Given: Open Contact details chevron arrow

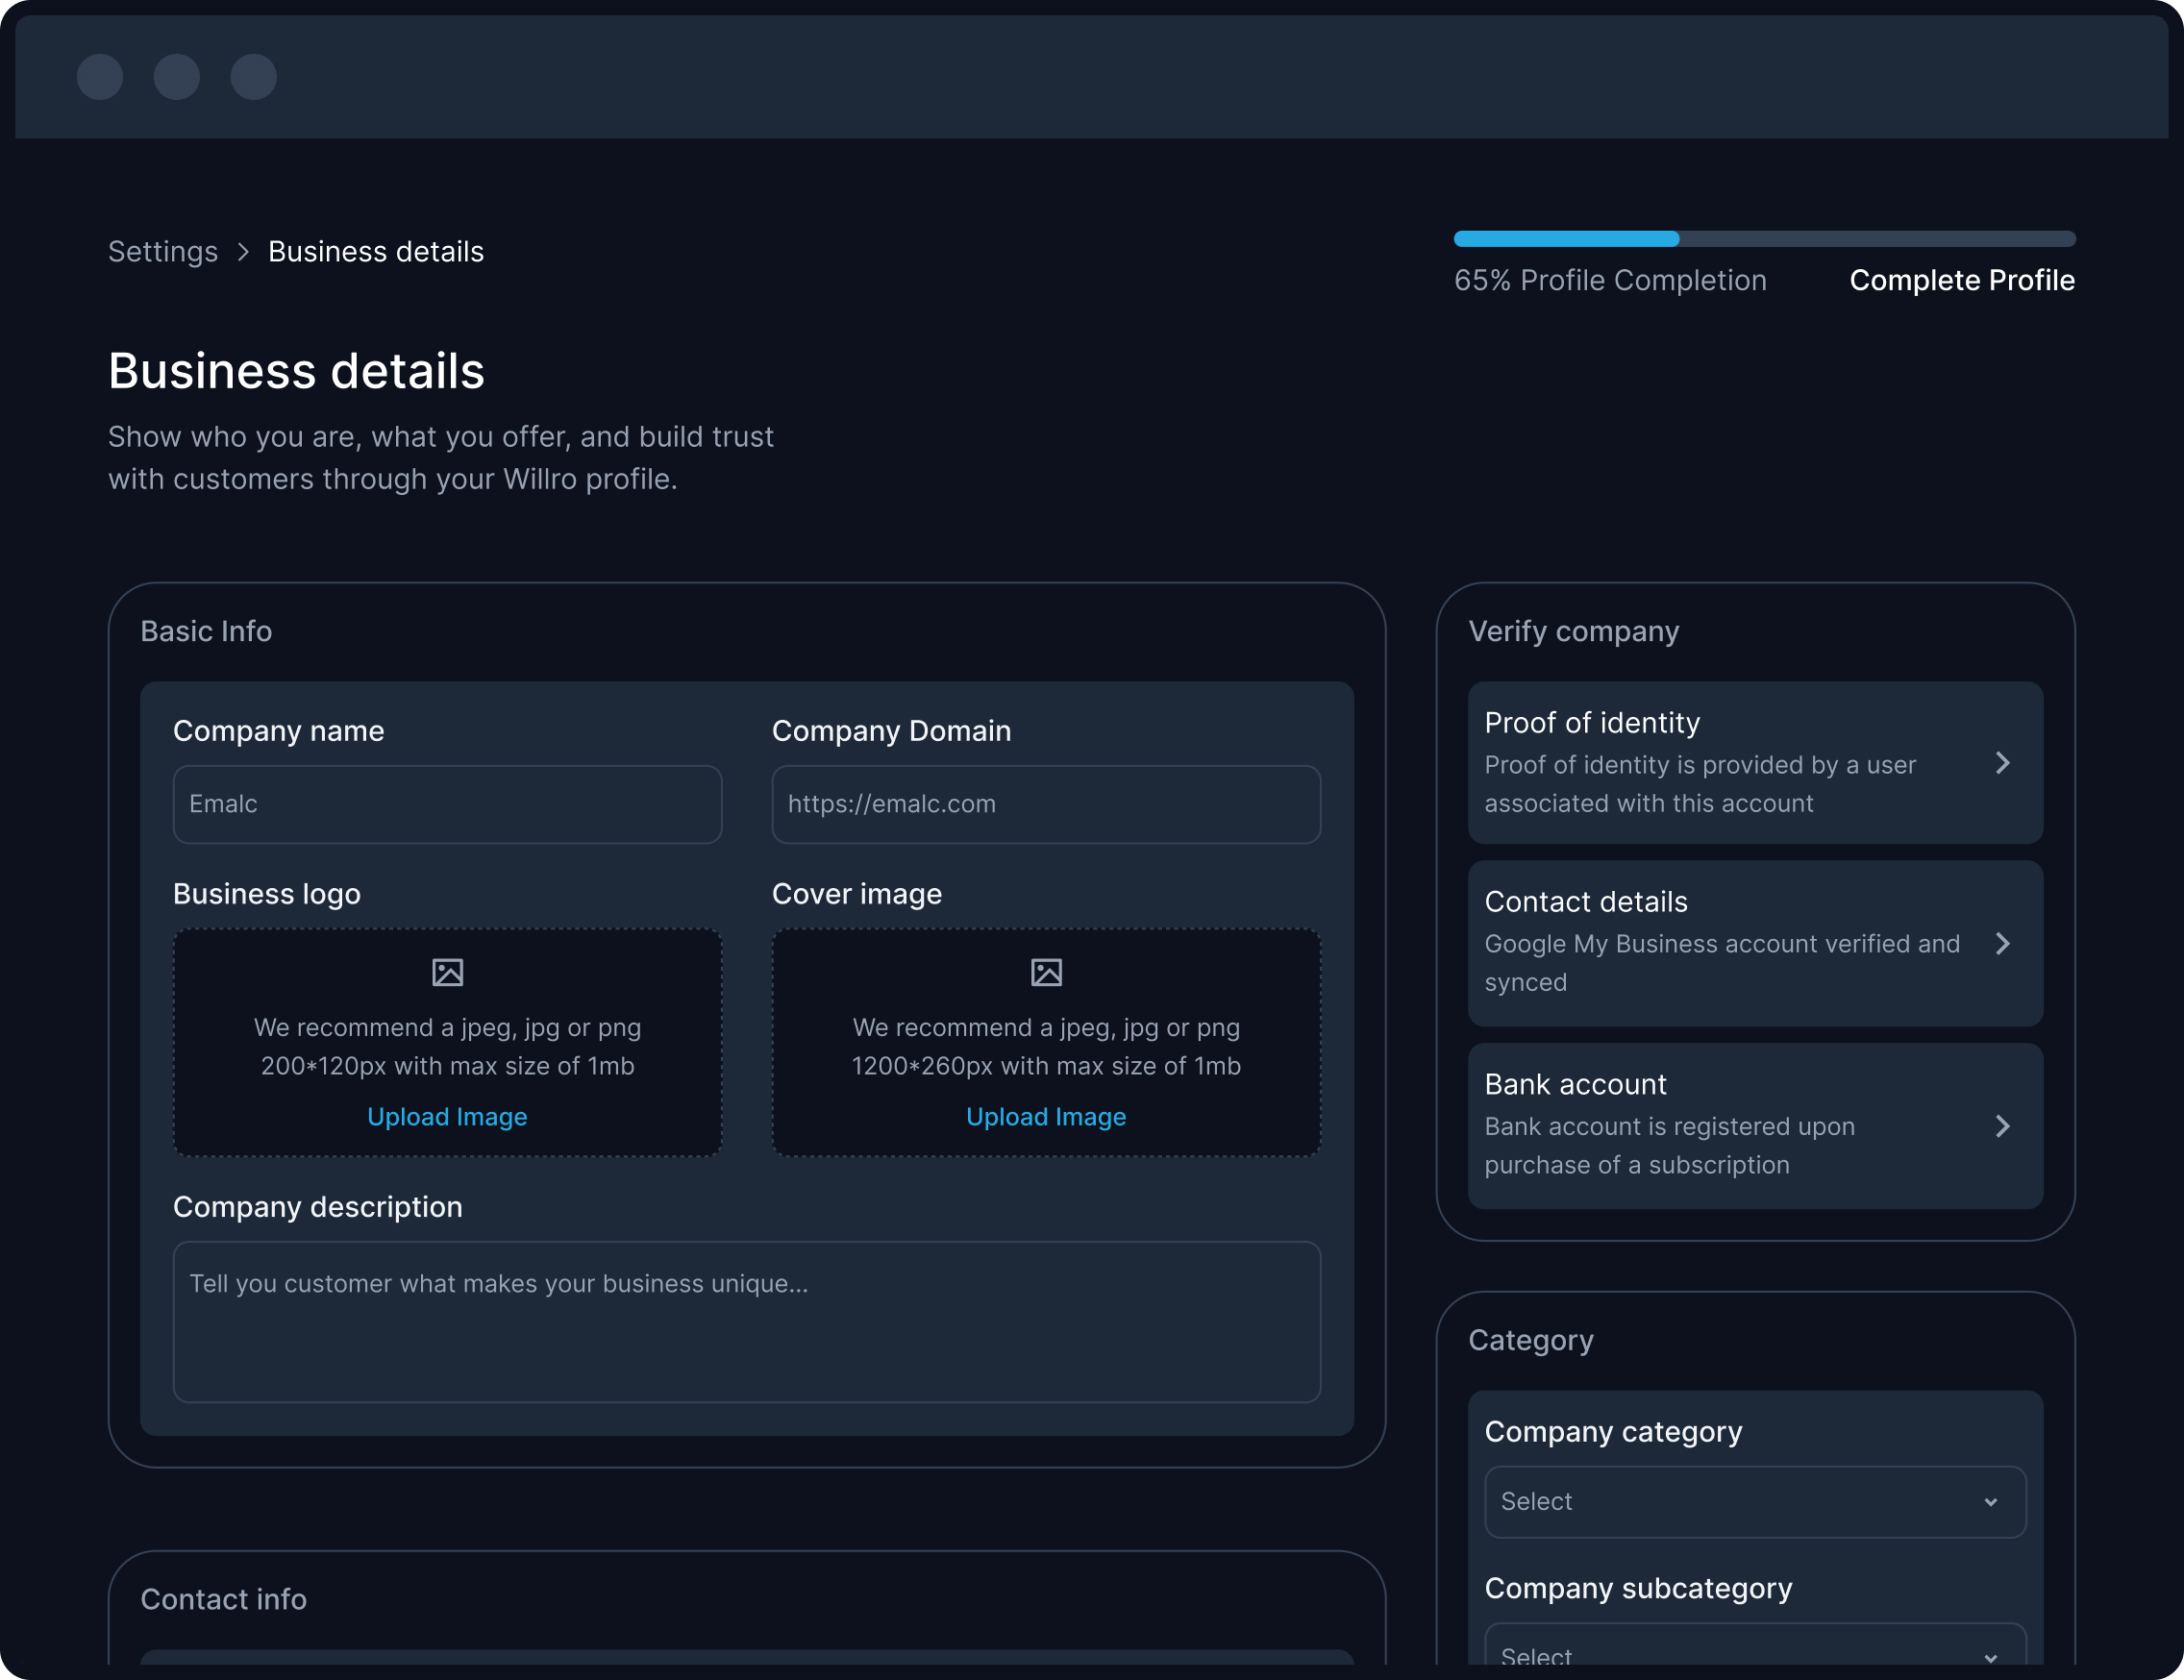Looking at the screenshot, I should pyautogui.click(x=2002, y=943).
